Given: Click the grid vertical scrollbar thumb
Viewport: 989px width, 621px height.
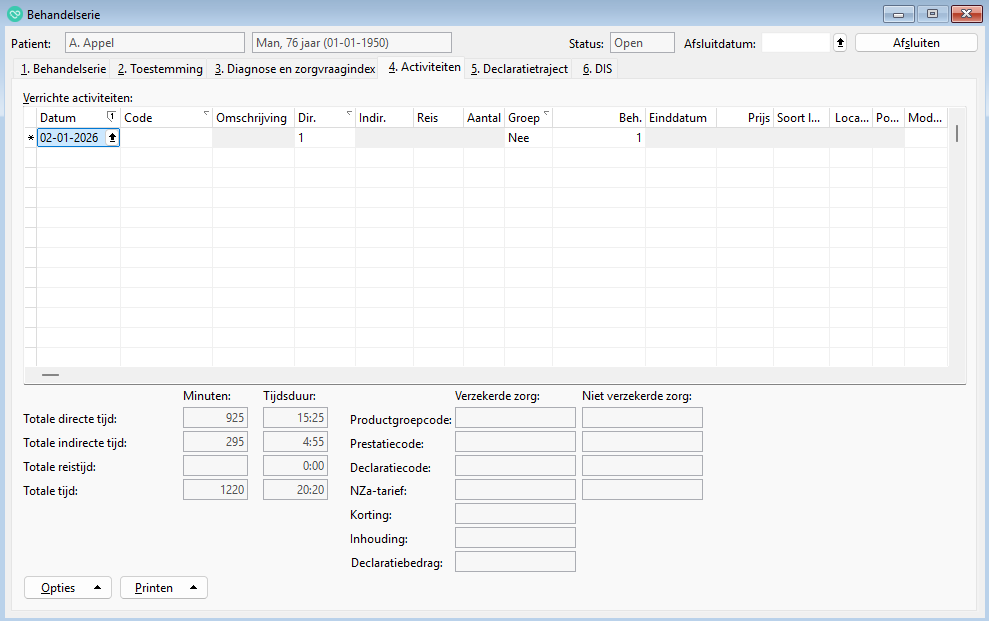Looking at the screenshot, I should [x=957, y=133].
